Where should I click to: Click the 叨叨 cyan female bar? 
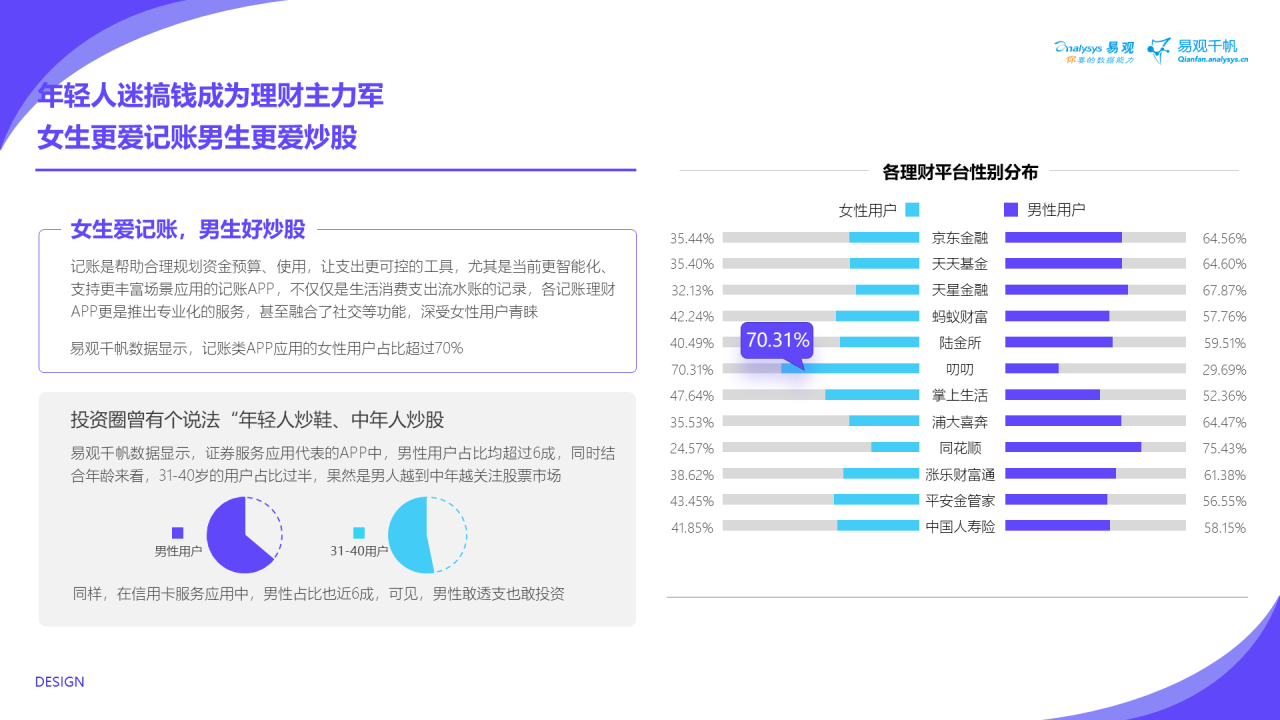850,368
